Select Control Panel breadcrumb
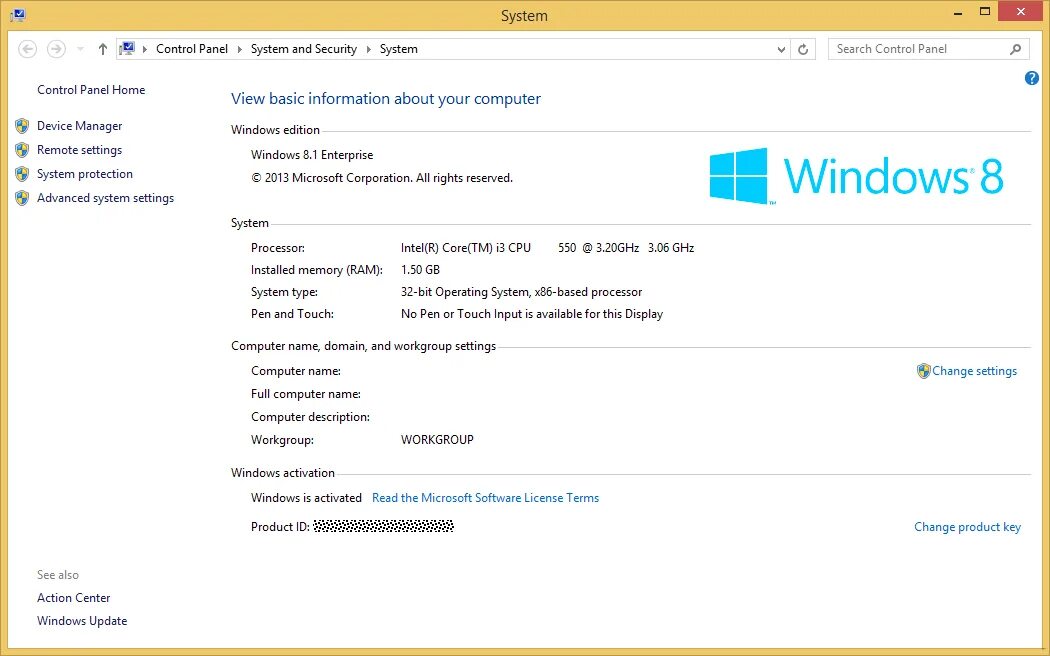 (x=192, y=49)
